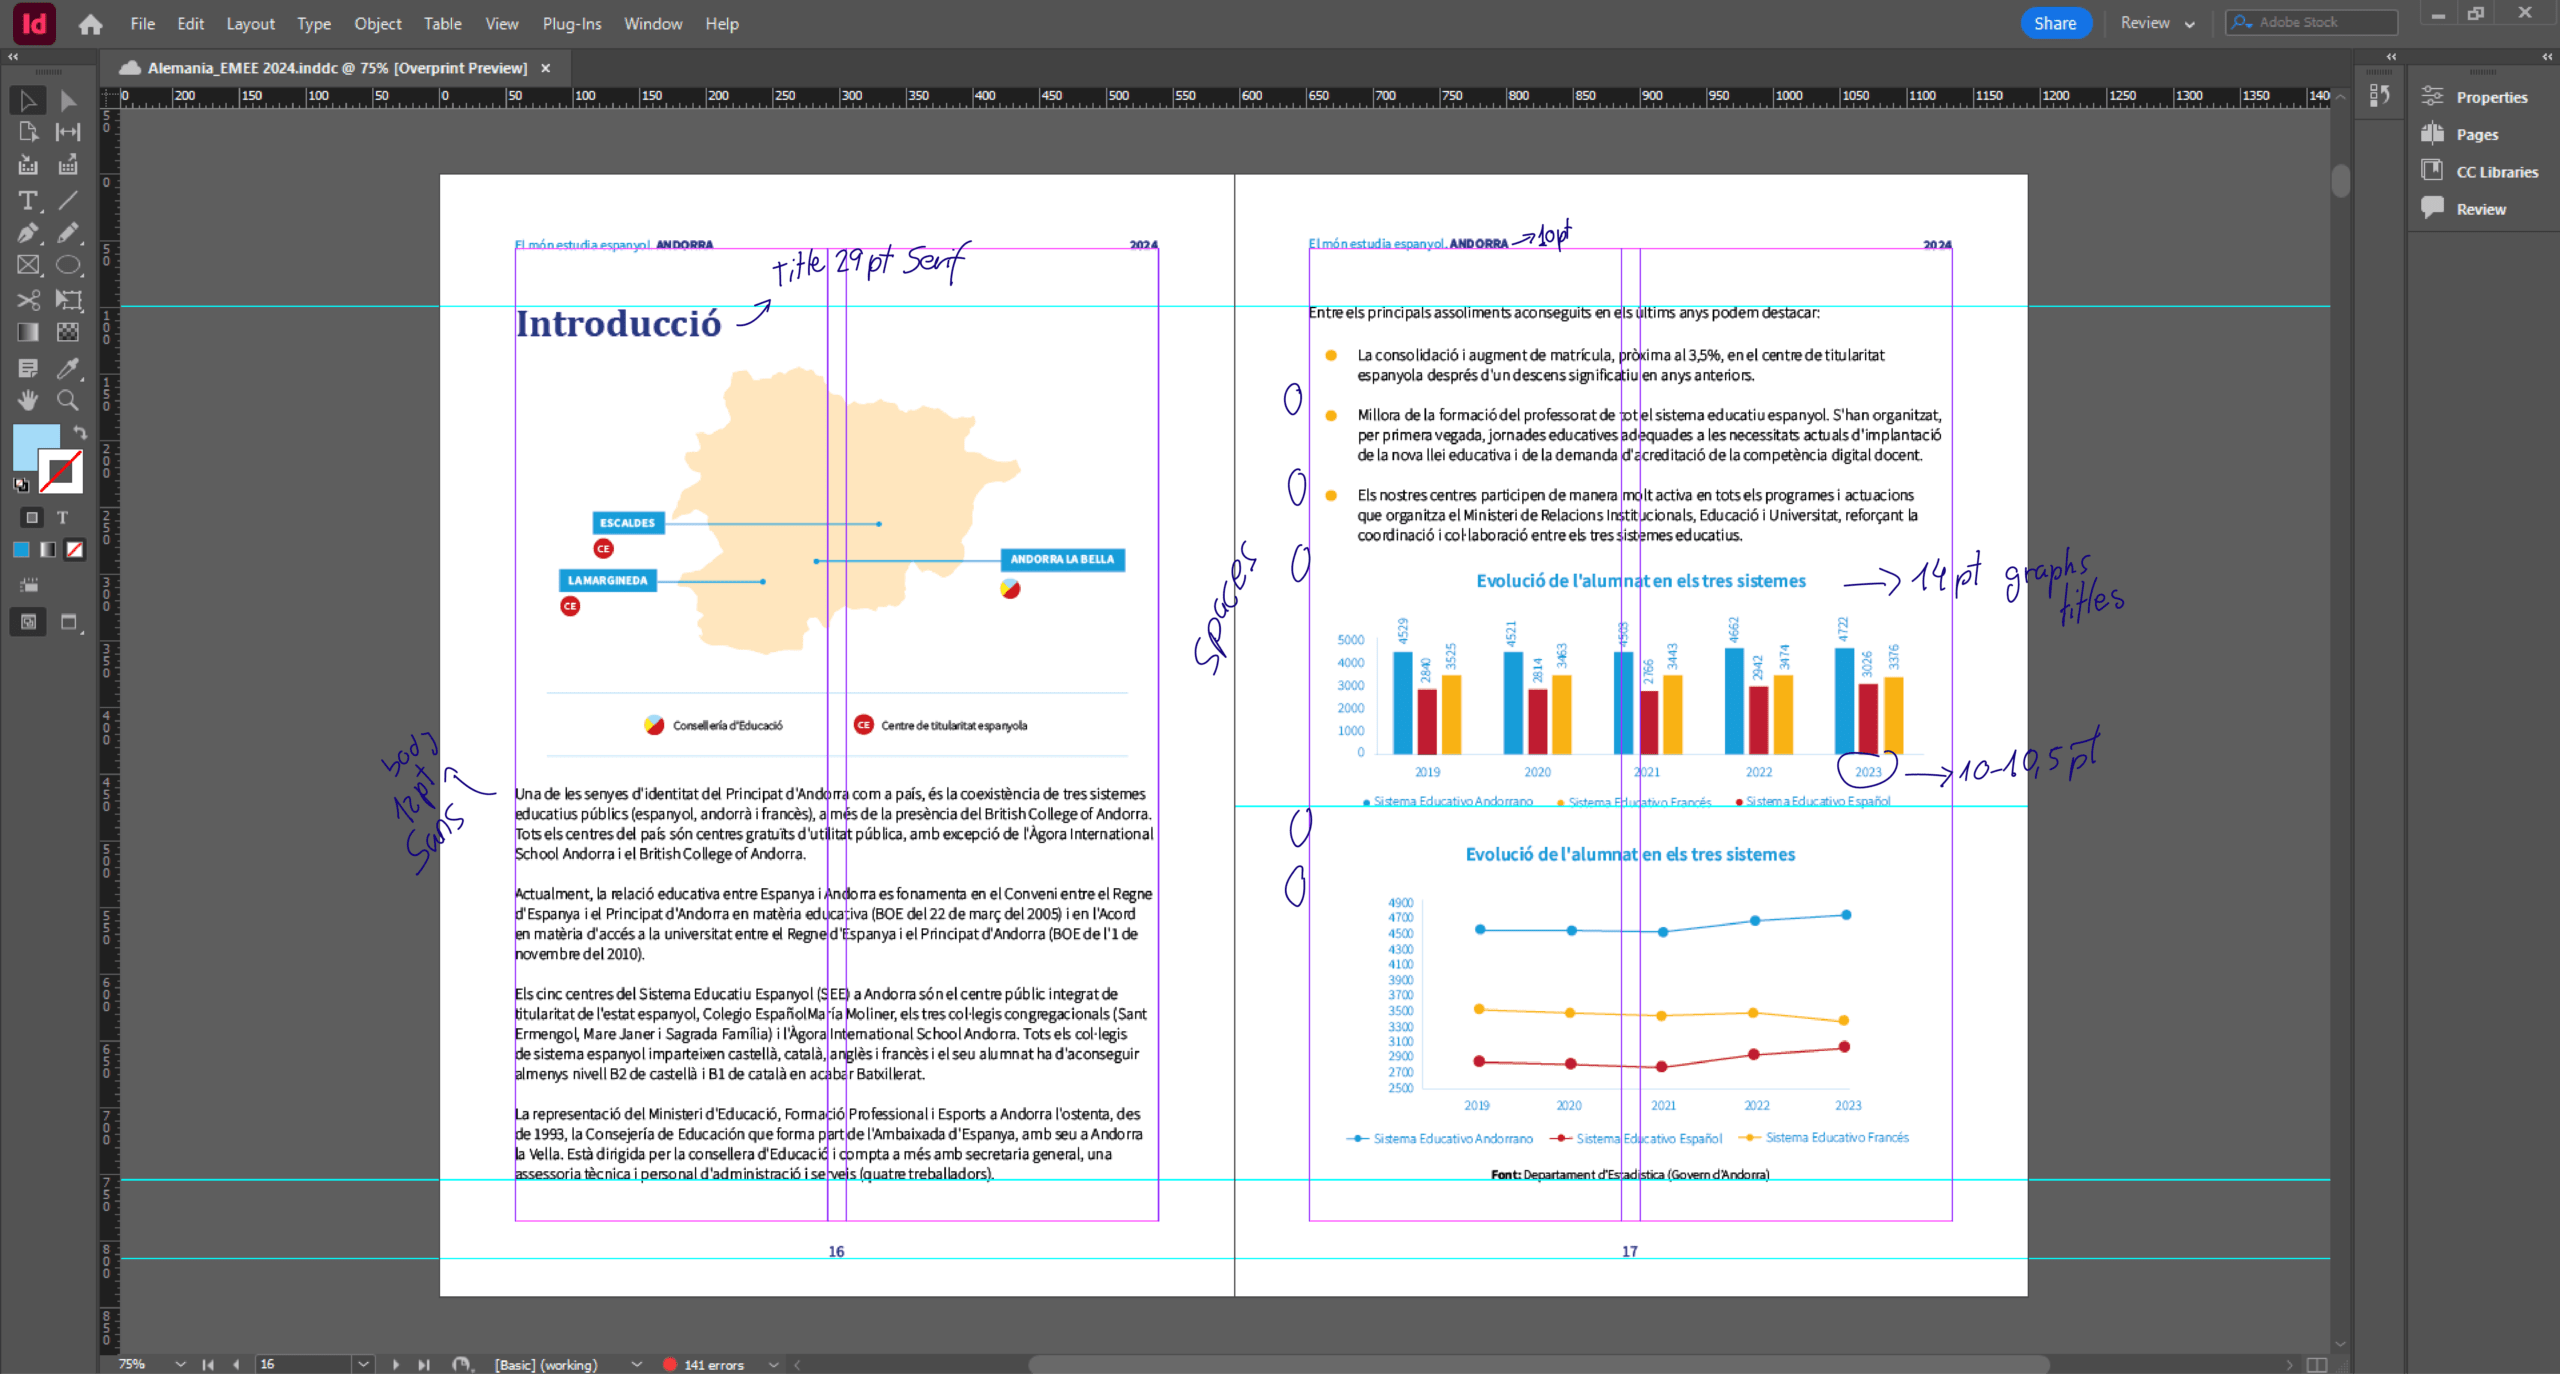Image resolution: width=2560 pixels, height=1374 pixels.
Task: Apply None color button in toolbox
Action: tap(75, 549)
